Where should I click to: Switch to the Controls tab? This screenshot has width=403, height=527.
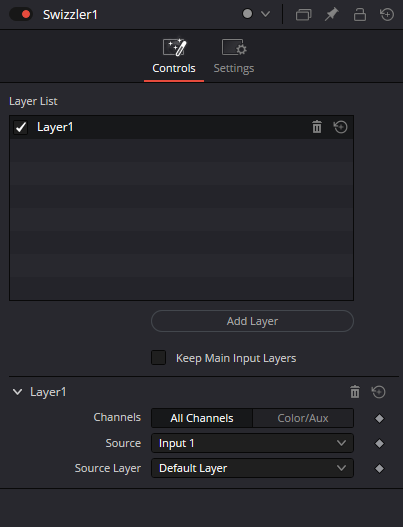click(x=174, y=56)
